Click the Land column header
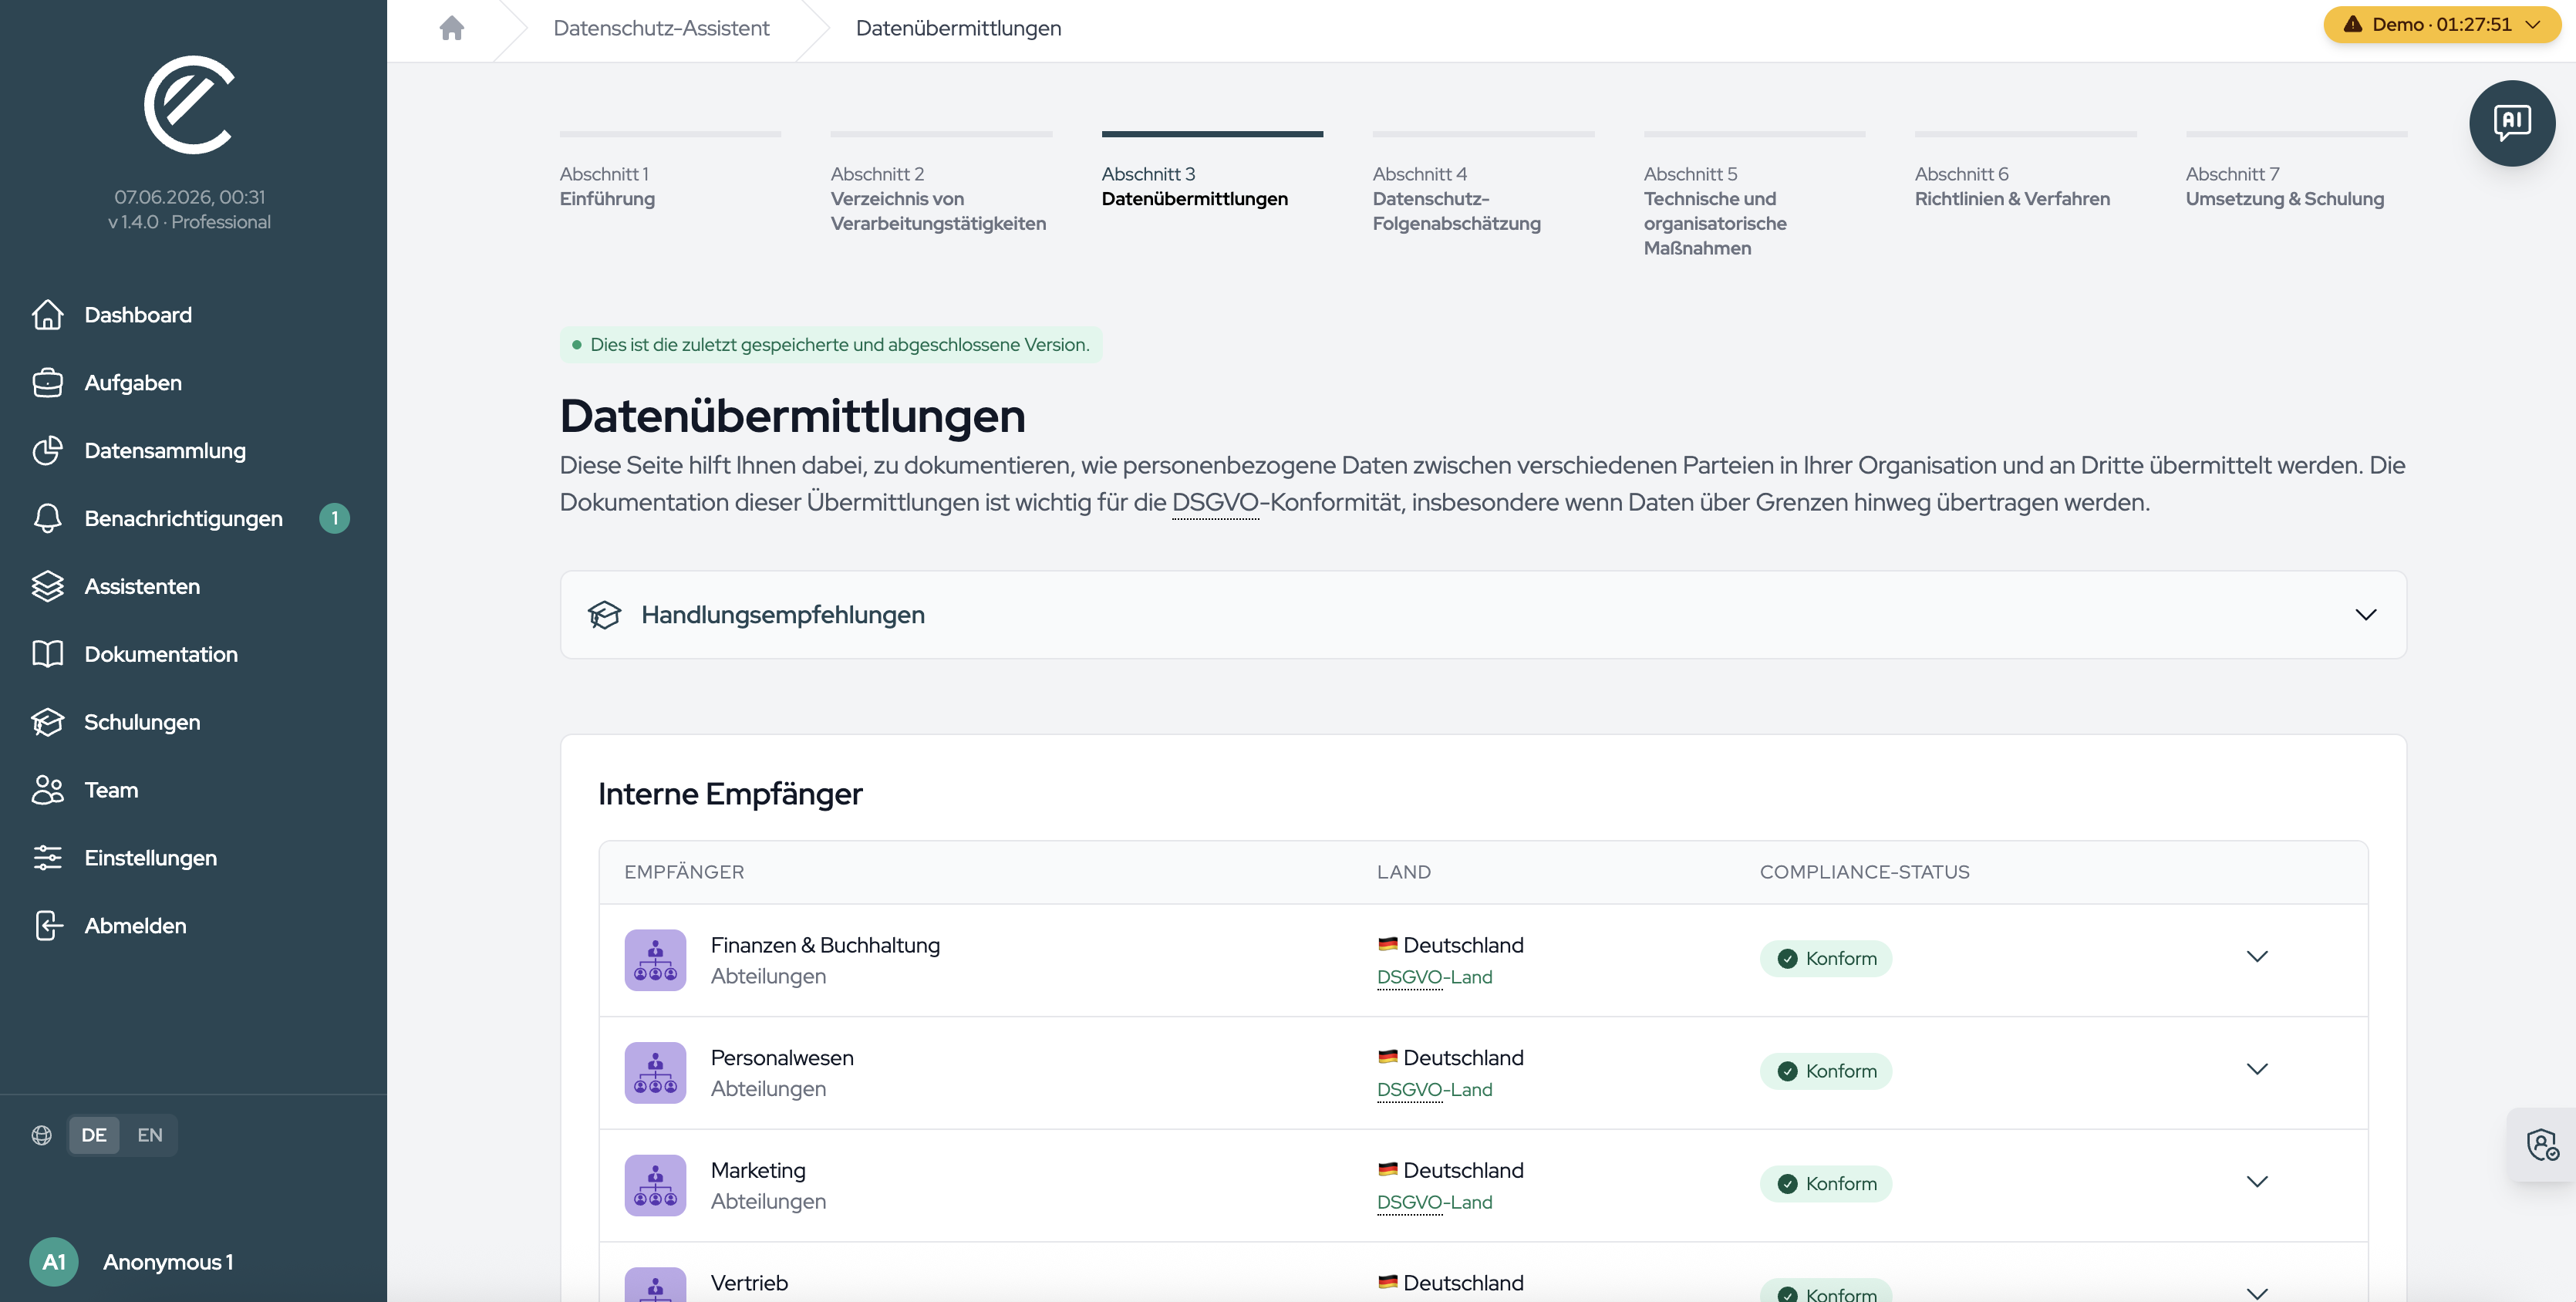 (1403, 872)
